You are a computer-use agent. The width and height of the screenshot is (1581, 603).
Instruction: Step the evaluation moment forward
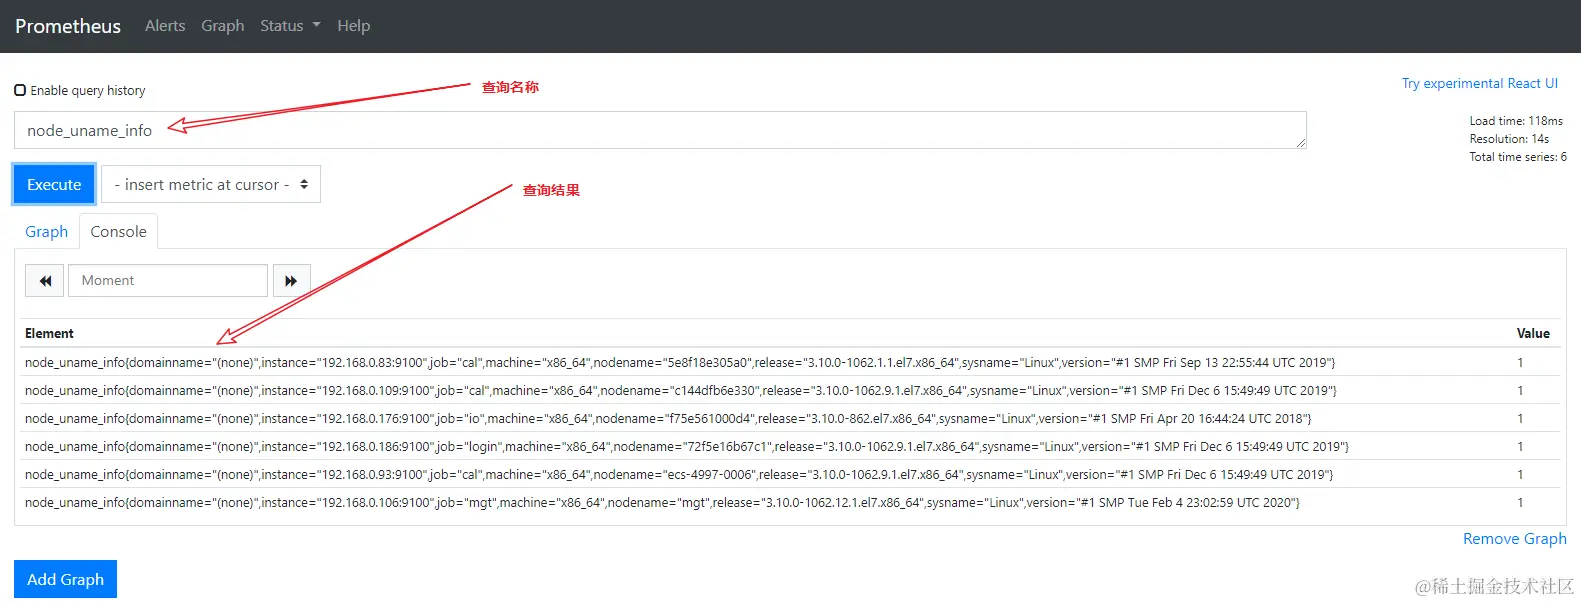[x=291, y=281]
